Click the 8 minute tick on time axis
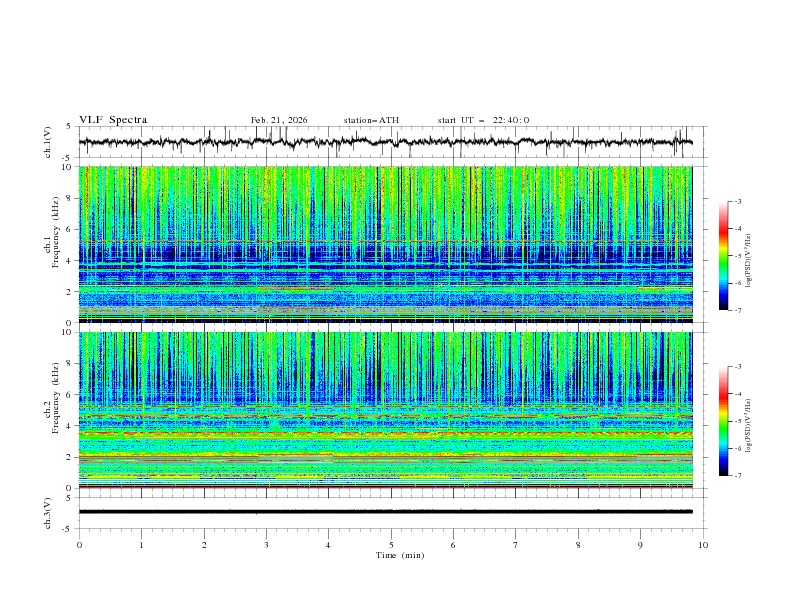This screenshot has width=792, height=612. pyautogui.click(x=578, y=544)
